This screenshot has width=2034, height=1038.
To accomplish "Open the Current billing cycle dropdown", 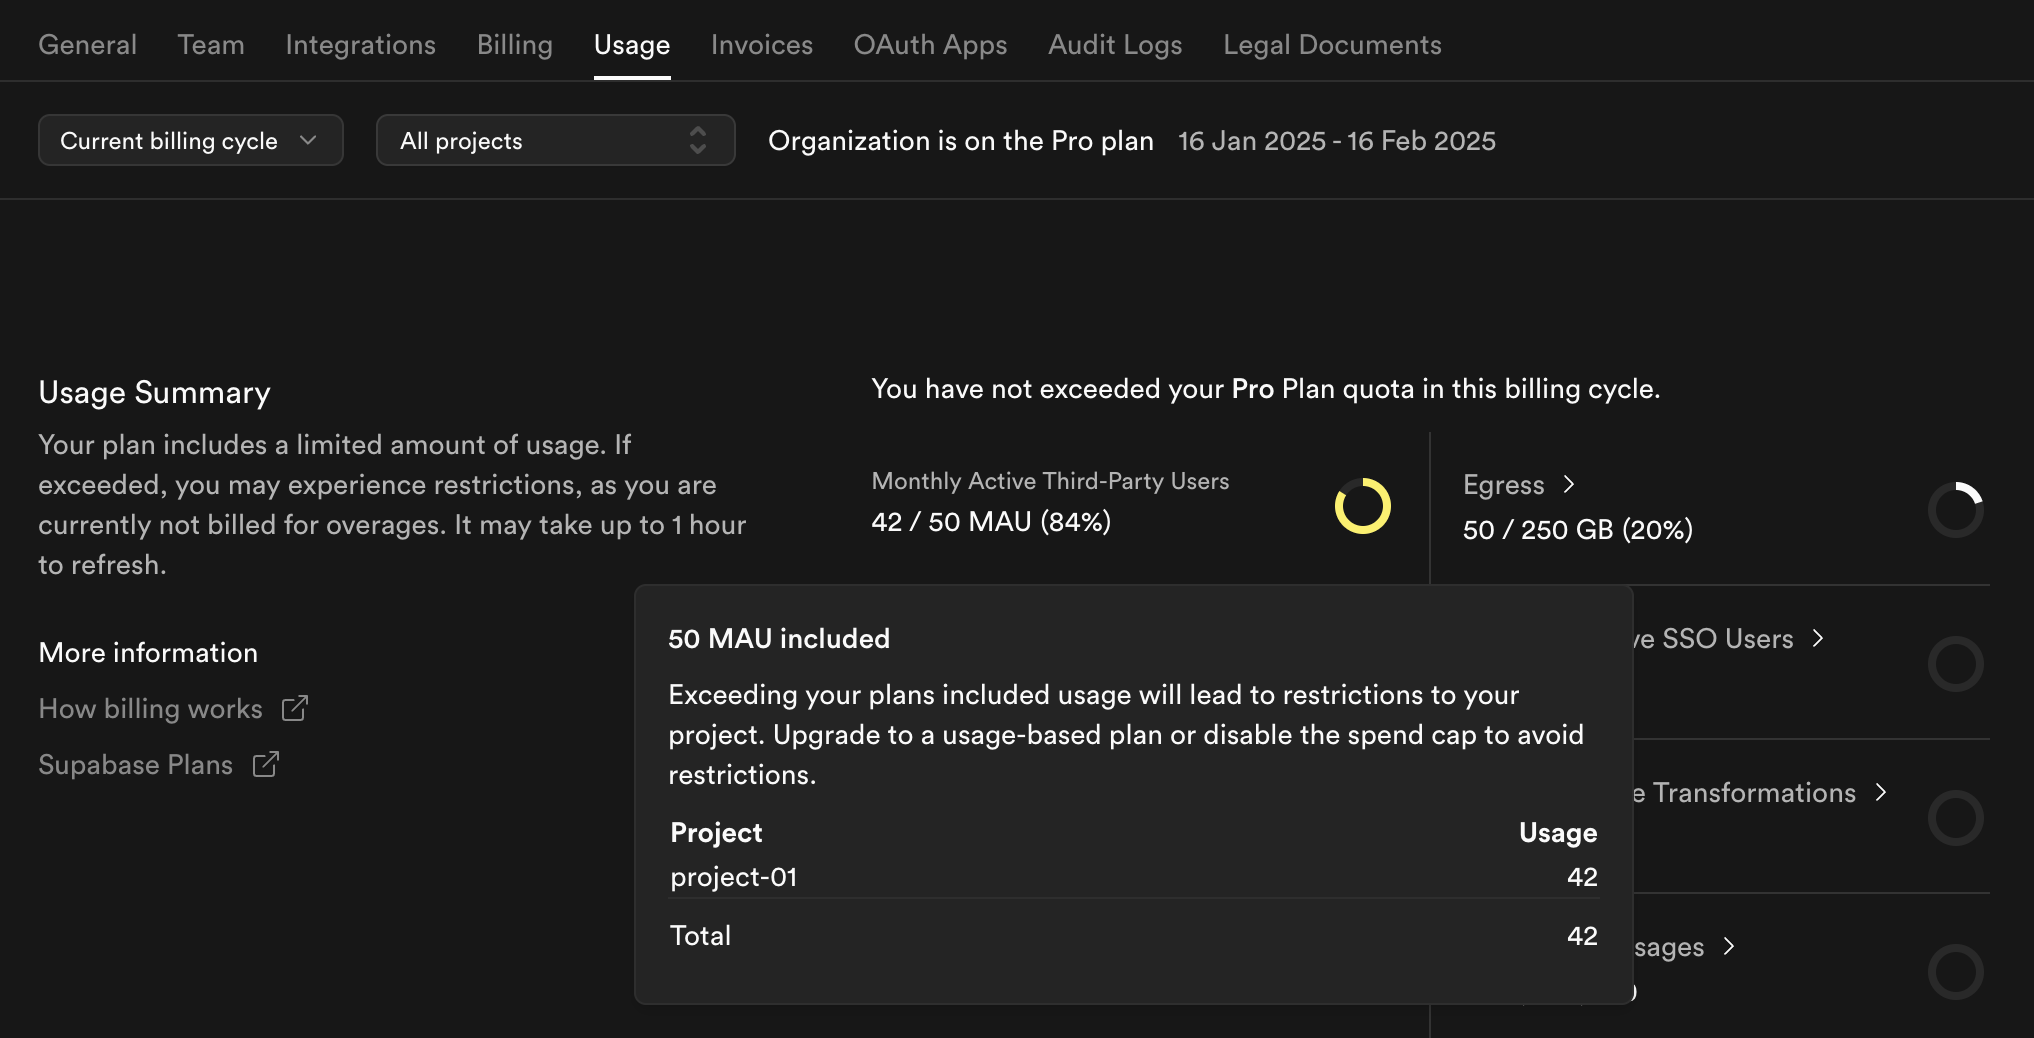I will (x=190, y=140).
